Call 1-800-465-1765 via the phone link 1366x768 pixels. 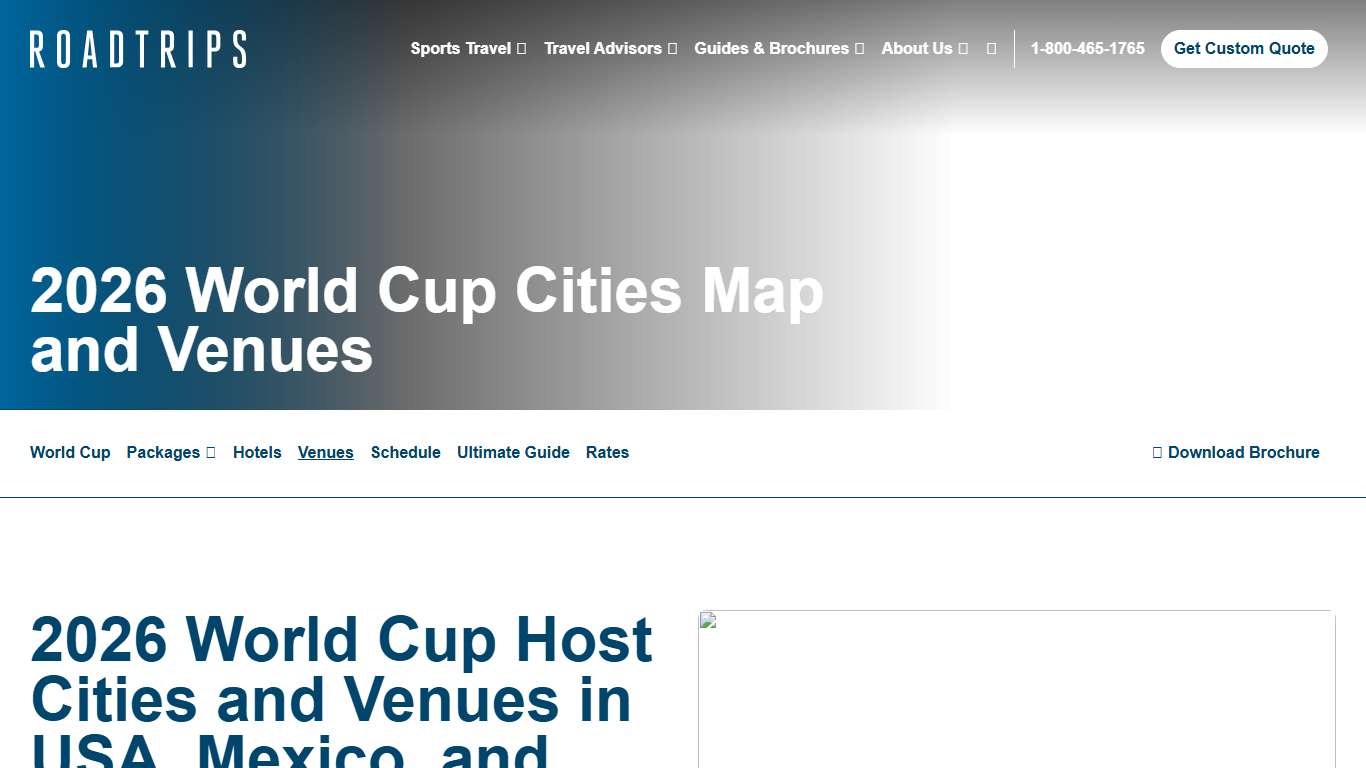(x=1087, y=48)
